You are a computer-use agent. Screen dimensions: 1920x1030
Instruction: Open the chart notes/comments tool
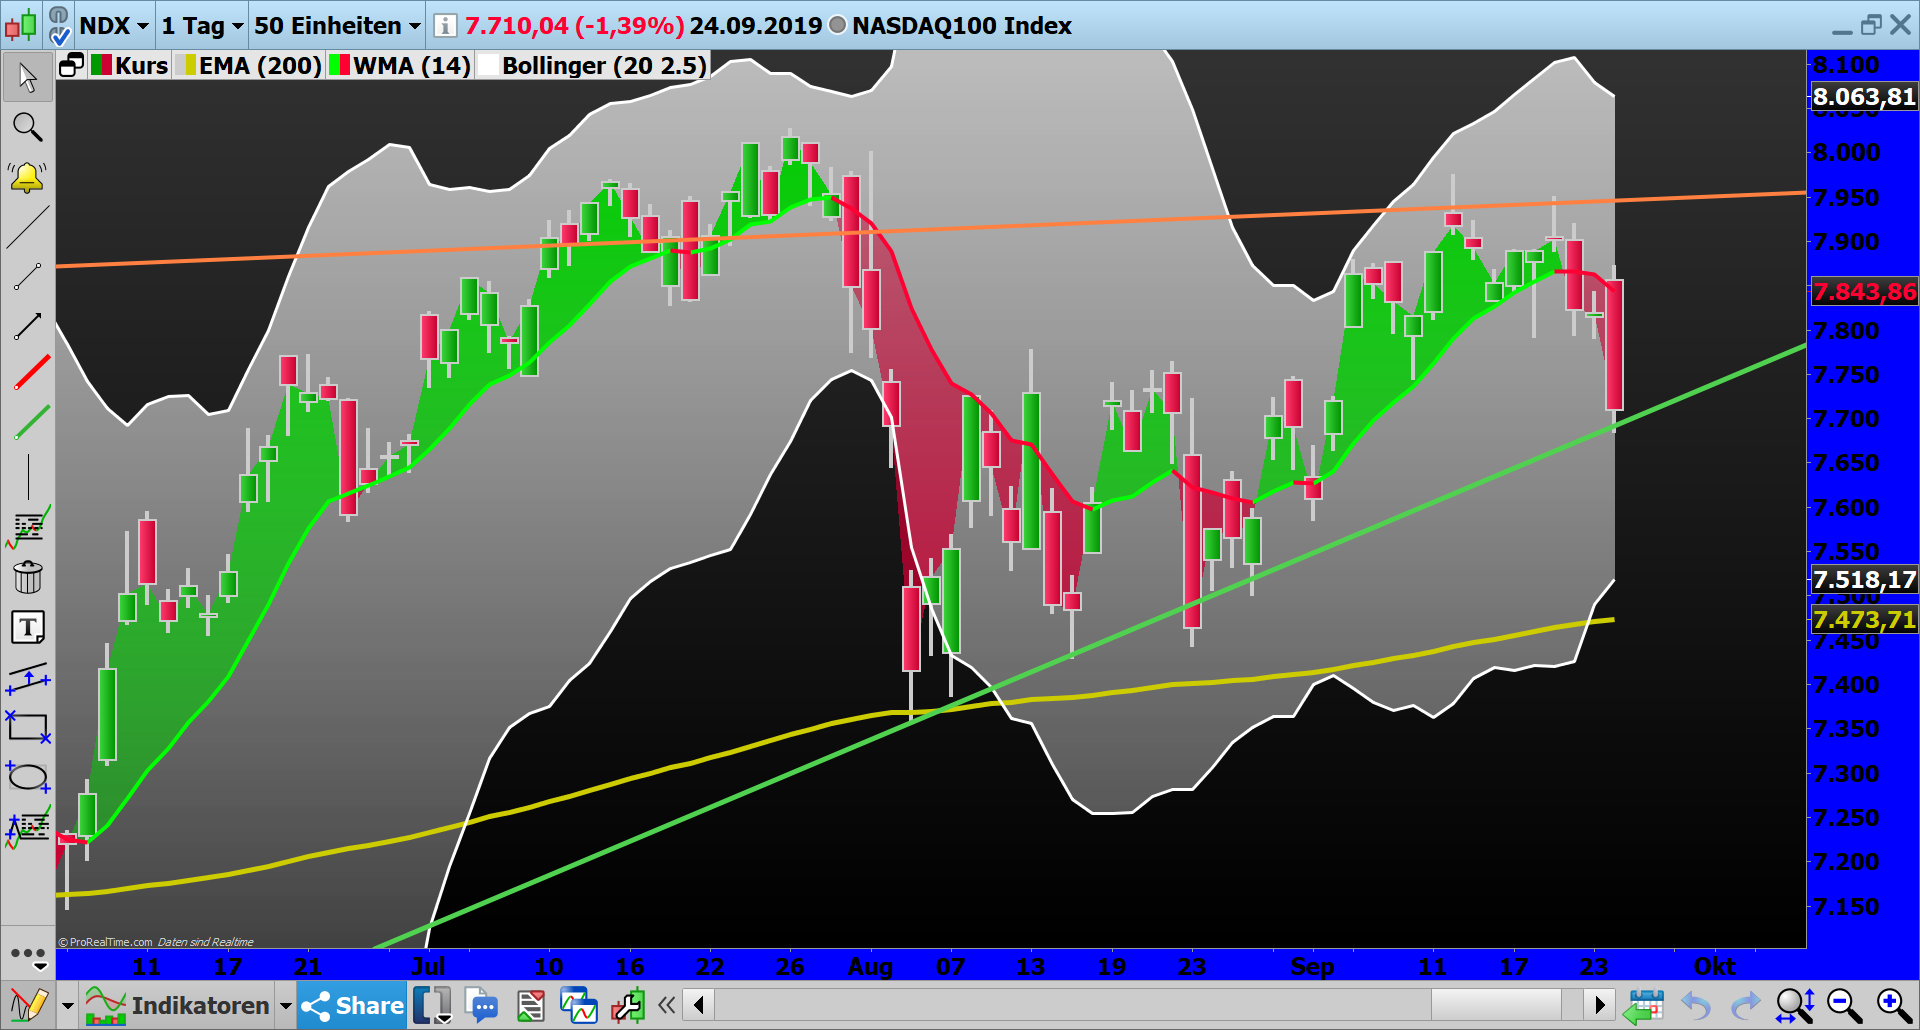[483, 1005]
